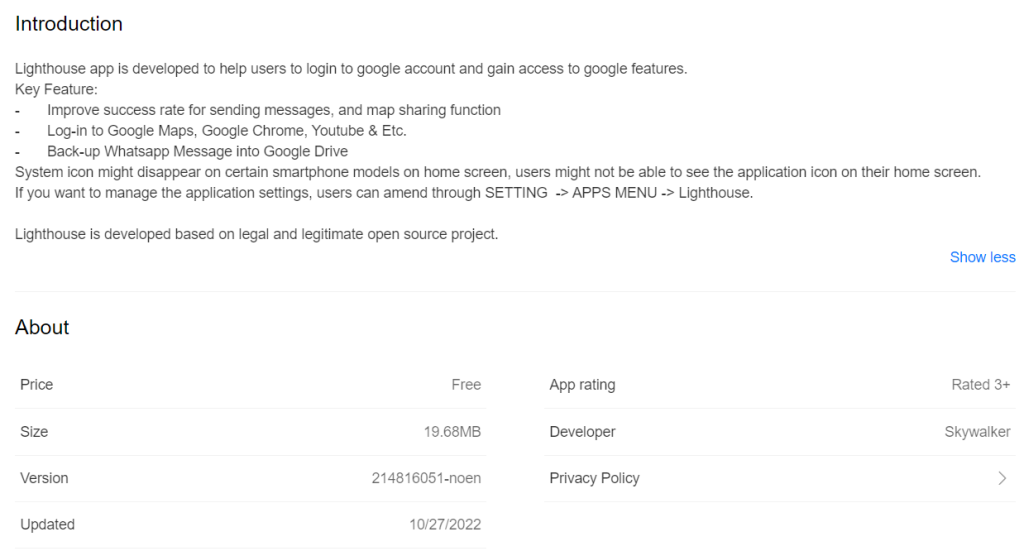Image resolution: width=1024 pixels, height=551 pixels.
Task: Select the About section heading
Action: pyautogui.click(x=42, y=327)
